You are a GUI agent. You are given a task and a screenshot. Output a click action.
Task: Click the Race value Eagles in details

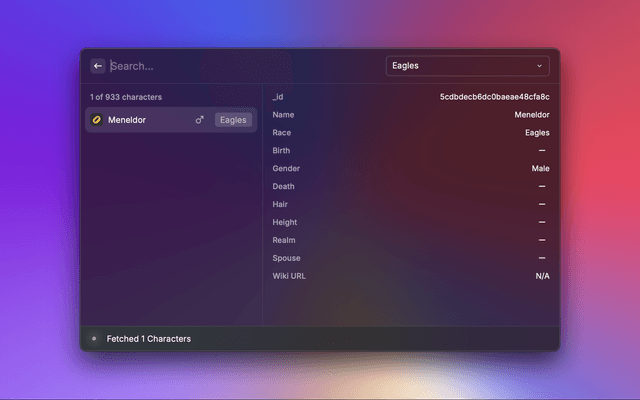(536, 133)
